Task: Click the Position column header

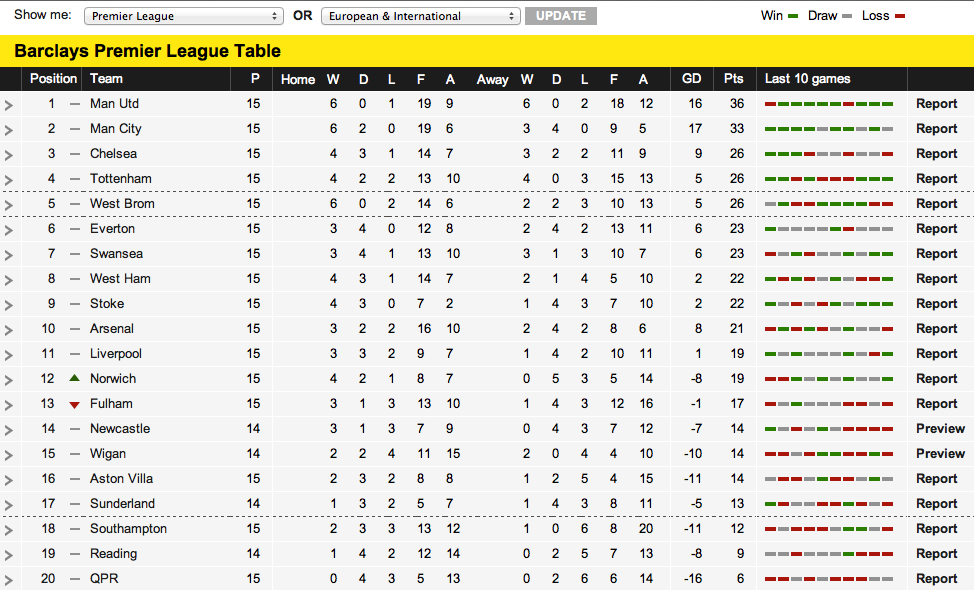Action: tap(53, 79)
